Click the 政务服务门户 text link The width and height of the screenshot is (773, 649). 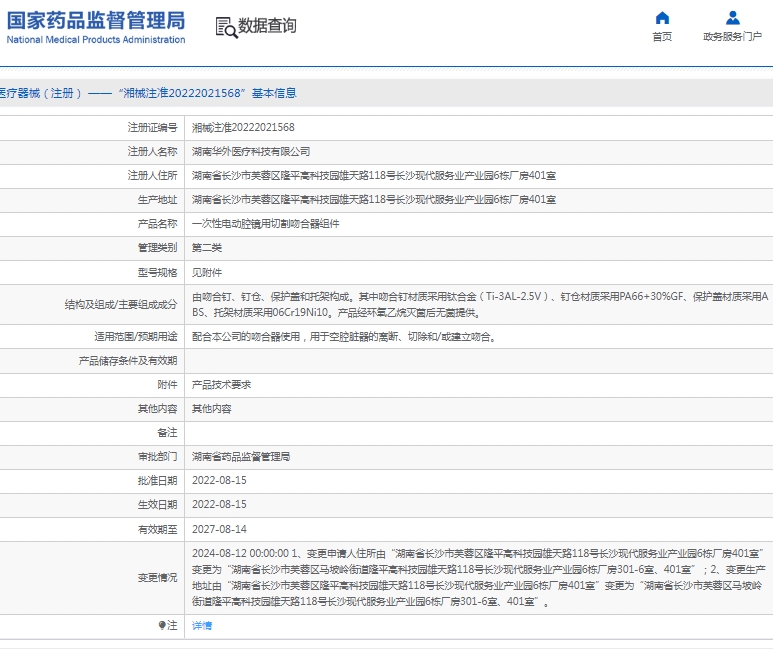coord(733,37)
